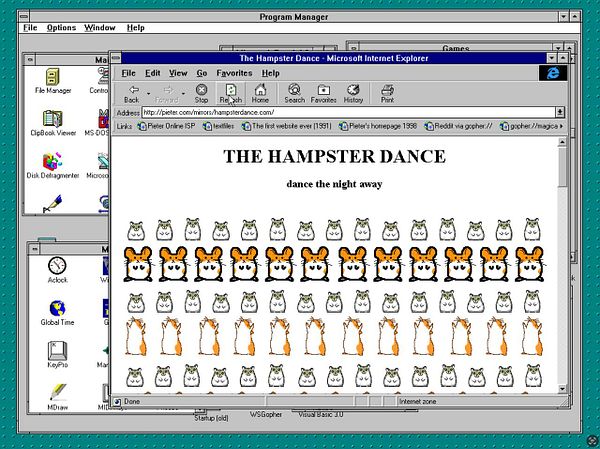Show more Links bar items arrow
Screen dimensions: 600x449
pos(561,126)
